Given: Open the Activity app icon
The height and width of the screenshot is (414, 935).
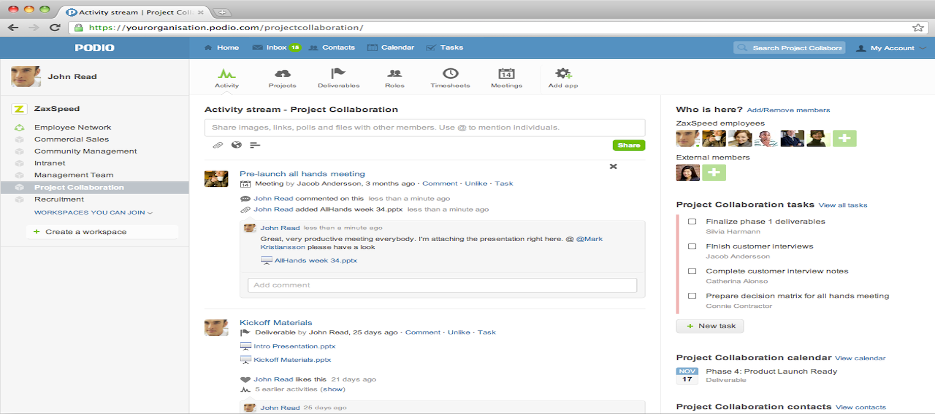Looking at the screenshot, I should [227, 74].
